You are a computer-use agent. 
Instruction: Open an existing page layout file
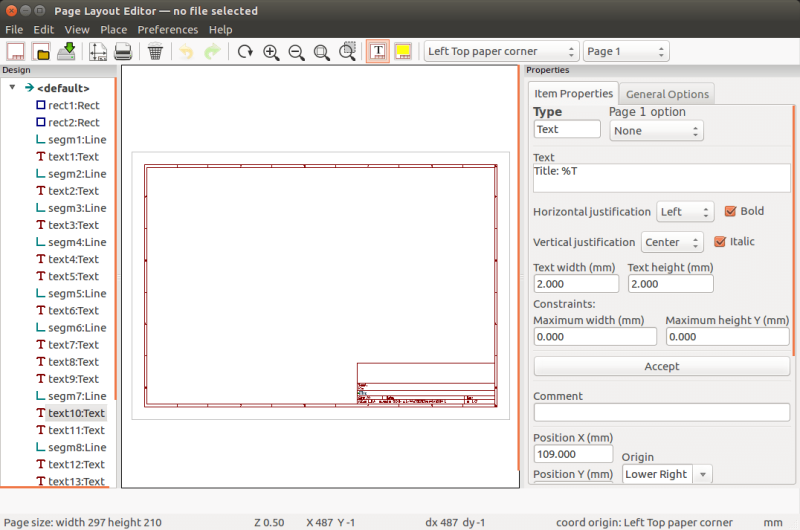[41, 52]
